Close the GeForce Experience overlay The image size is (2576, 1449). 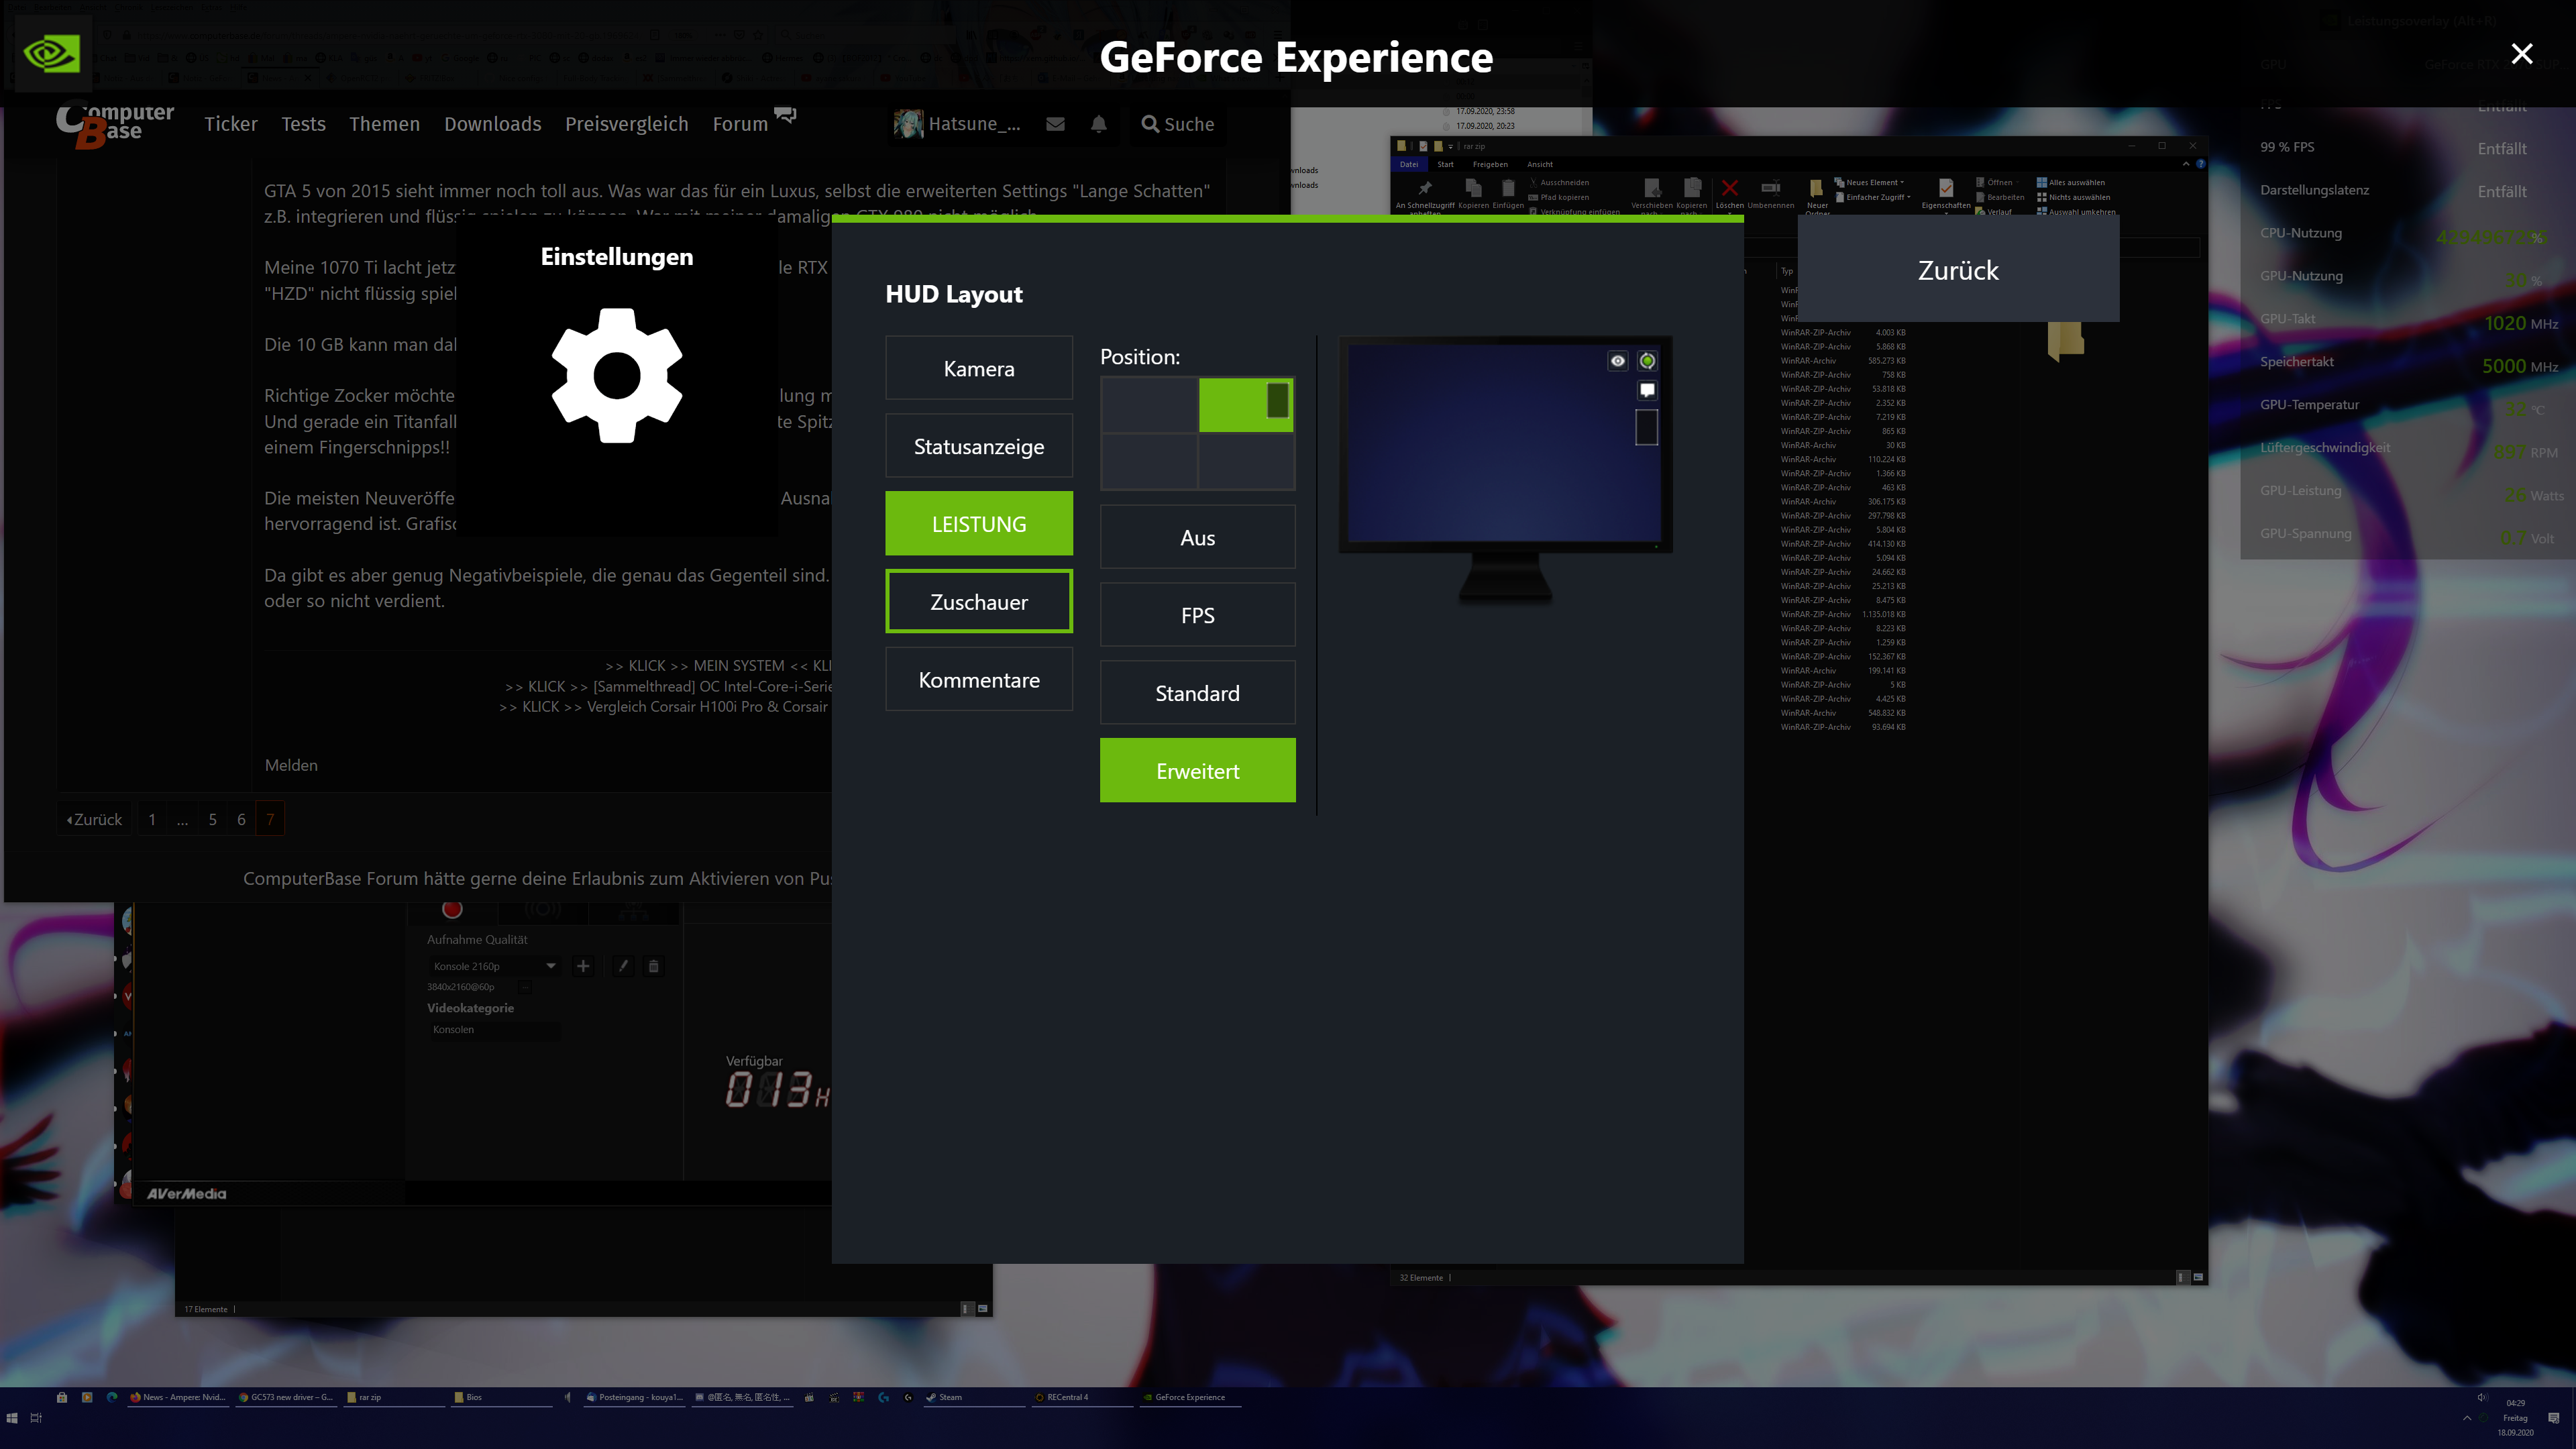2521,54
